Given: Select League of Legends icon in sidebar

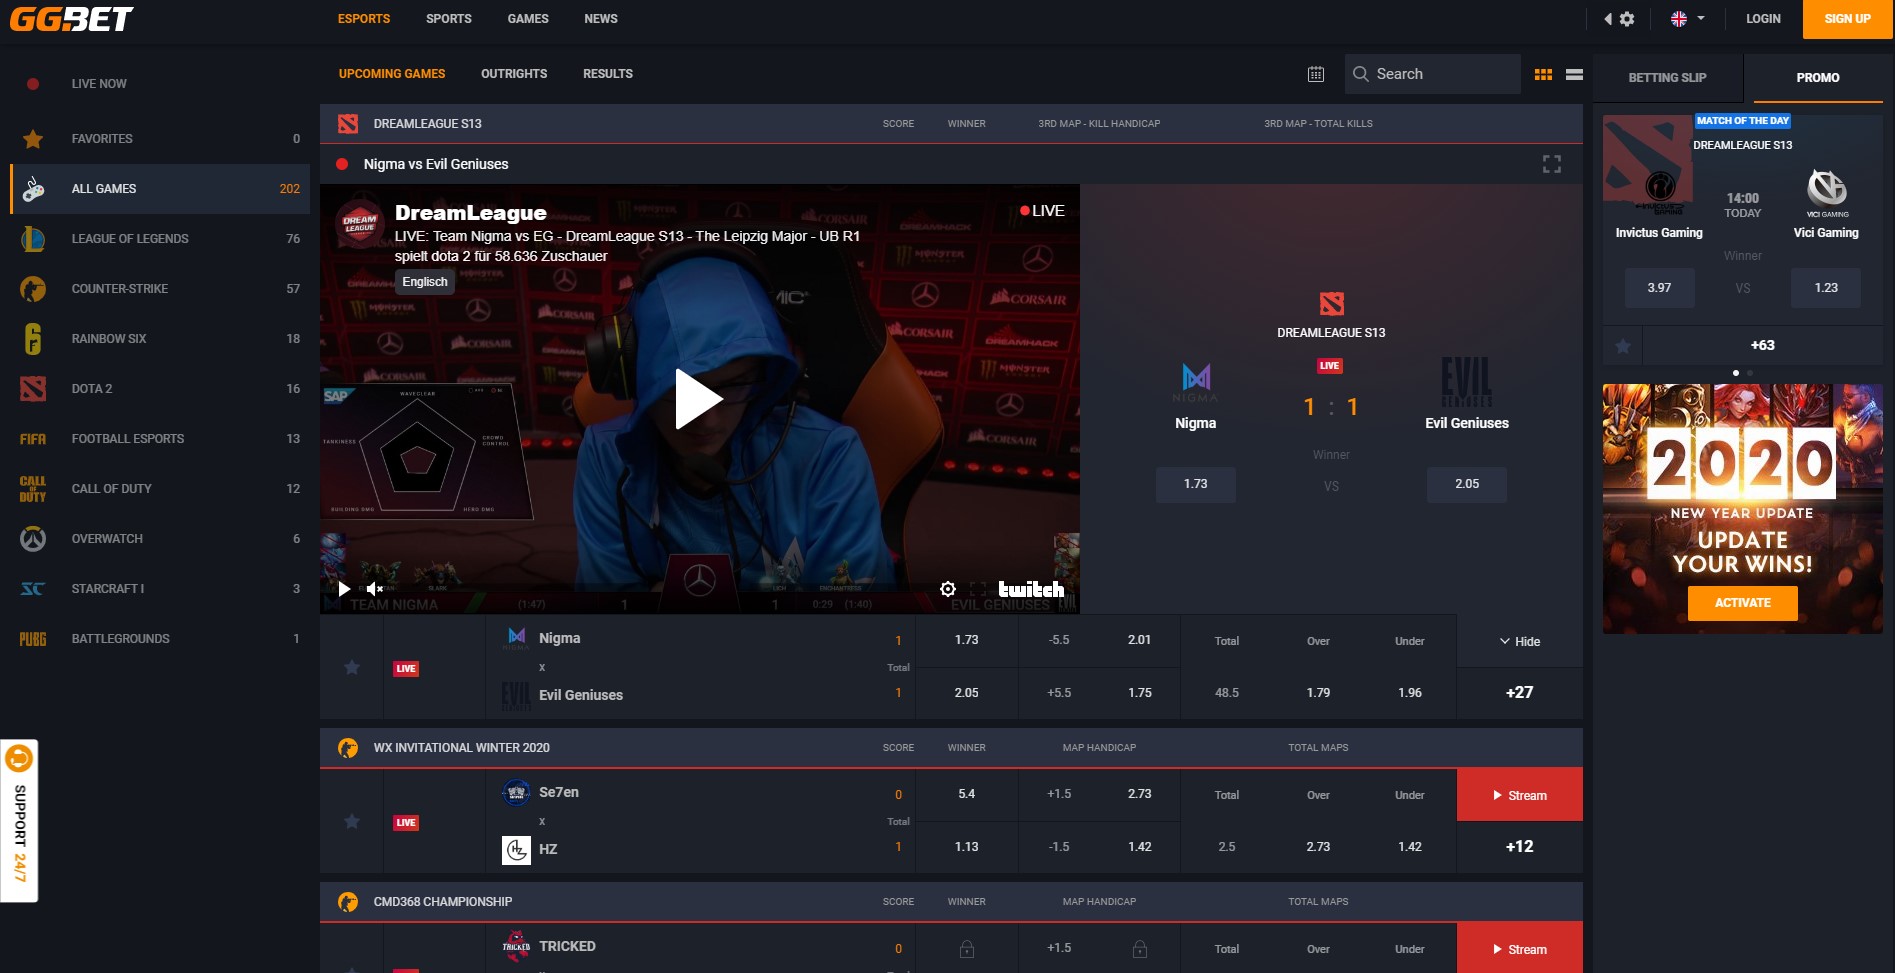Looking at the screenshot, I should pos(33,239).
